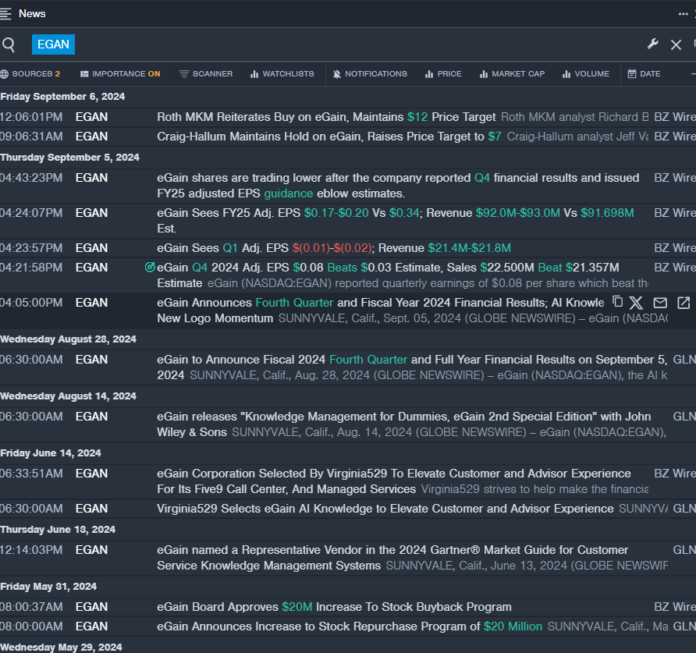Open the Q4 2024 Adj. EPS Beats headline
Viewport: 696px width, 653px height.
pos(388,275)
